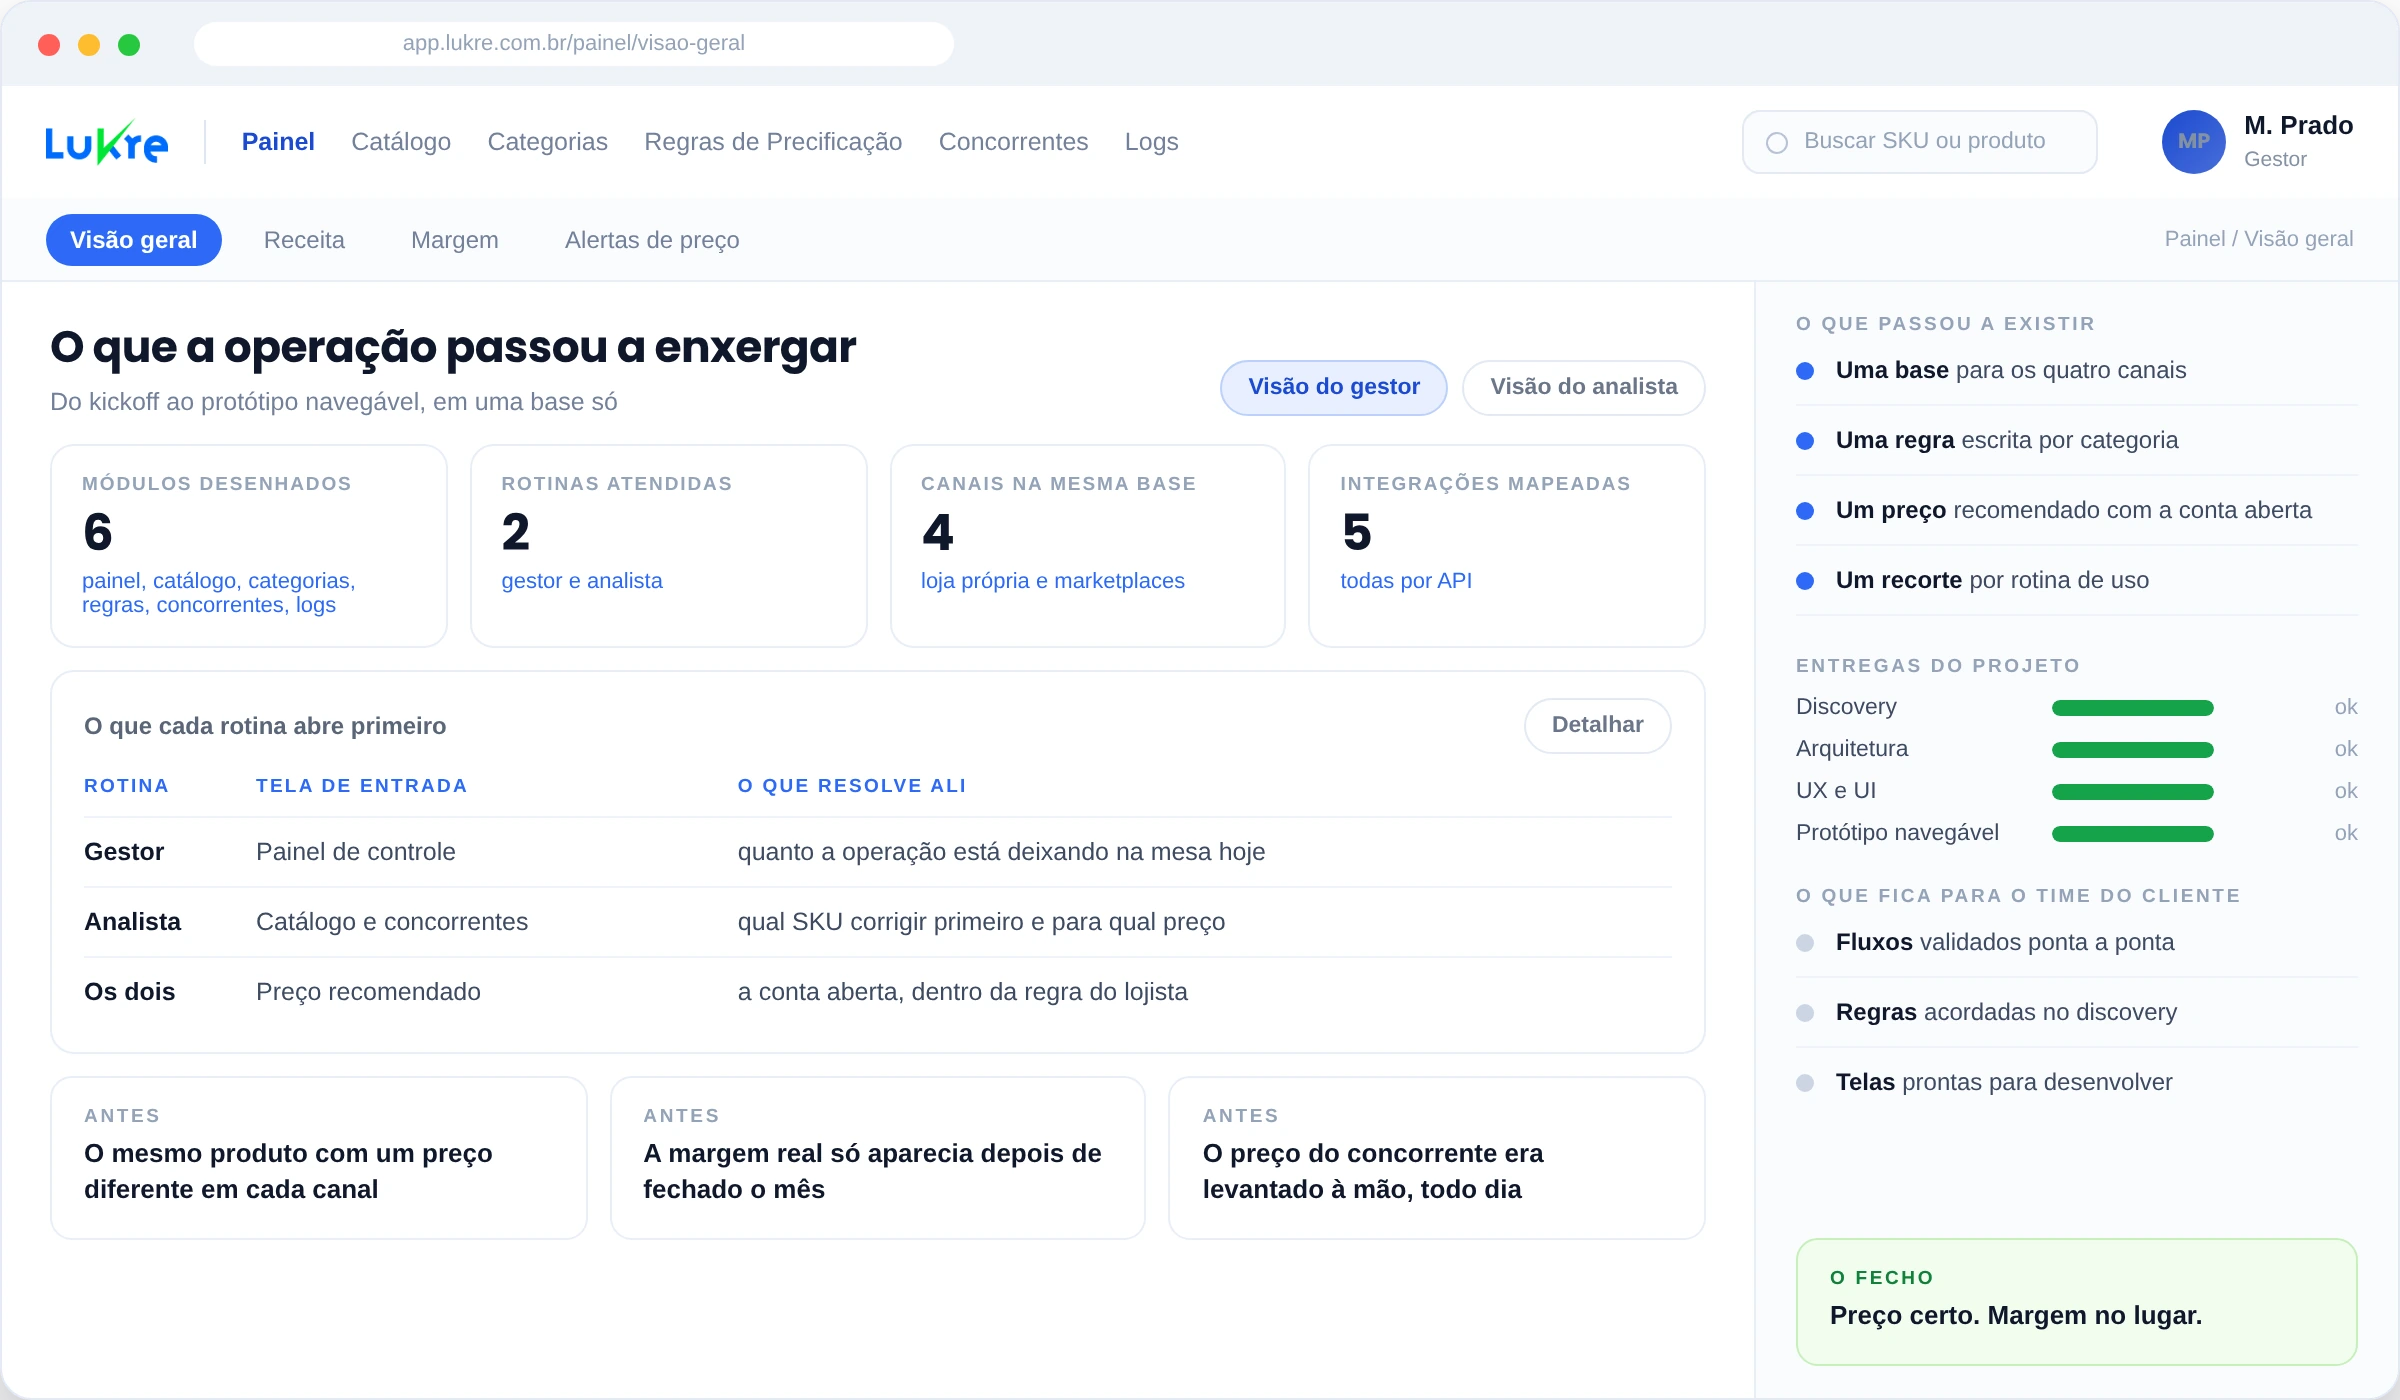
Task: Click the 'Preço certo. Margem no lugar.' card
Action: tap(2077, 1302)
